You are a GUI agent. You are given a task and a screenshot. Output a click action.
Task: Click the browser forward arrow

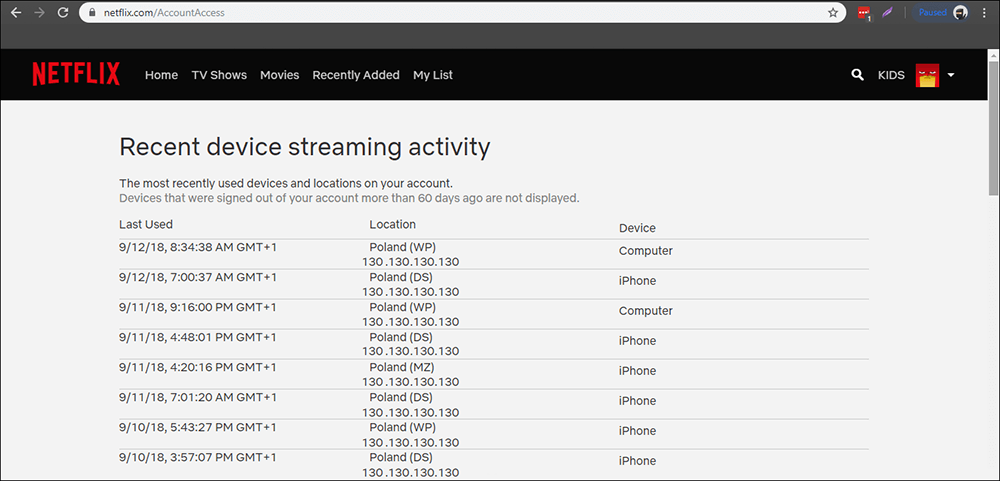pyautogui.click(x=40, y=13)
